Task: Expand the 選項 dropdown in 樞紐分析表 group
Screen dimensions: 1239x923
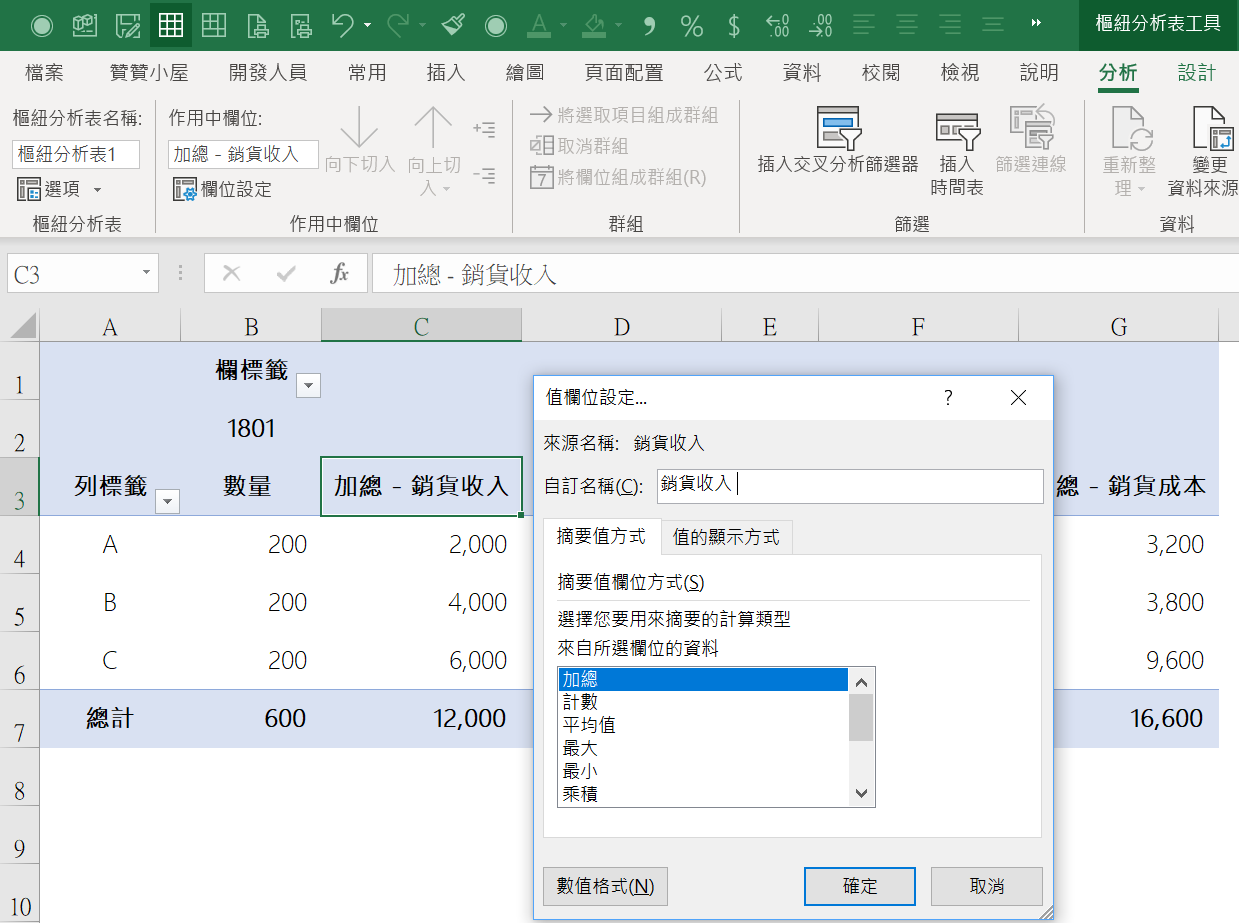Action: 97,189
